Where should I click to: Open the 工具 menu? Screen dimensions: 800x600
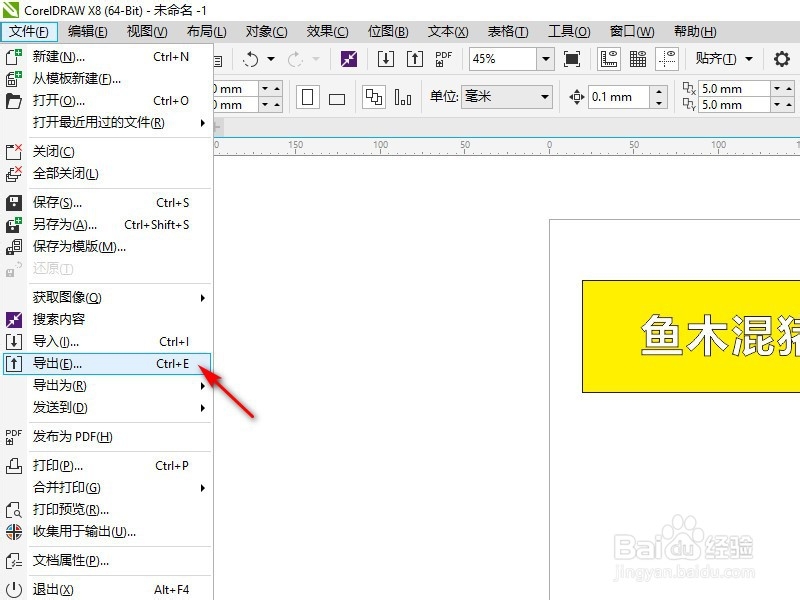tap(569, 32)
